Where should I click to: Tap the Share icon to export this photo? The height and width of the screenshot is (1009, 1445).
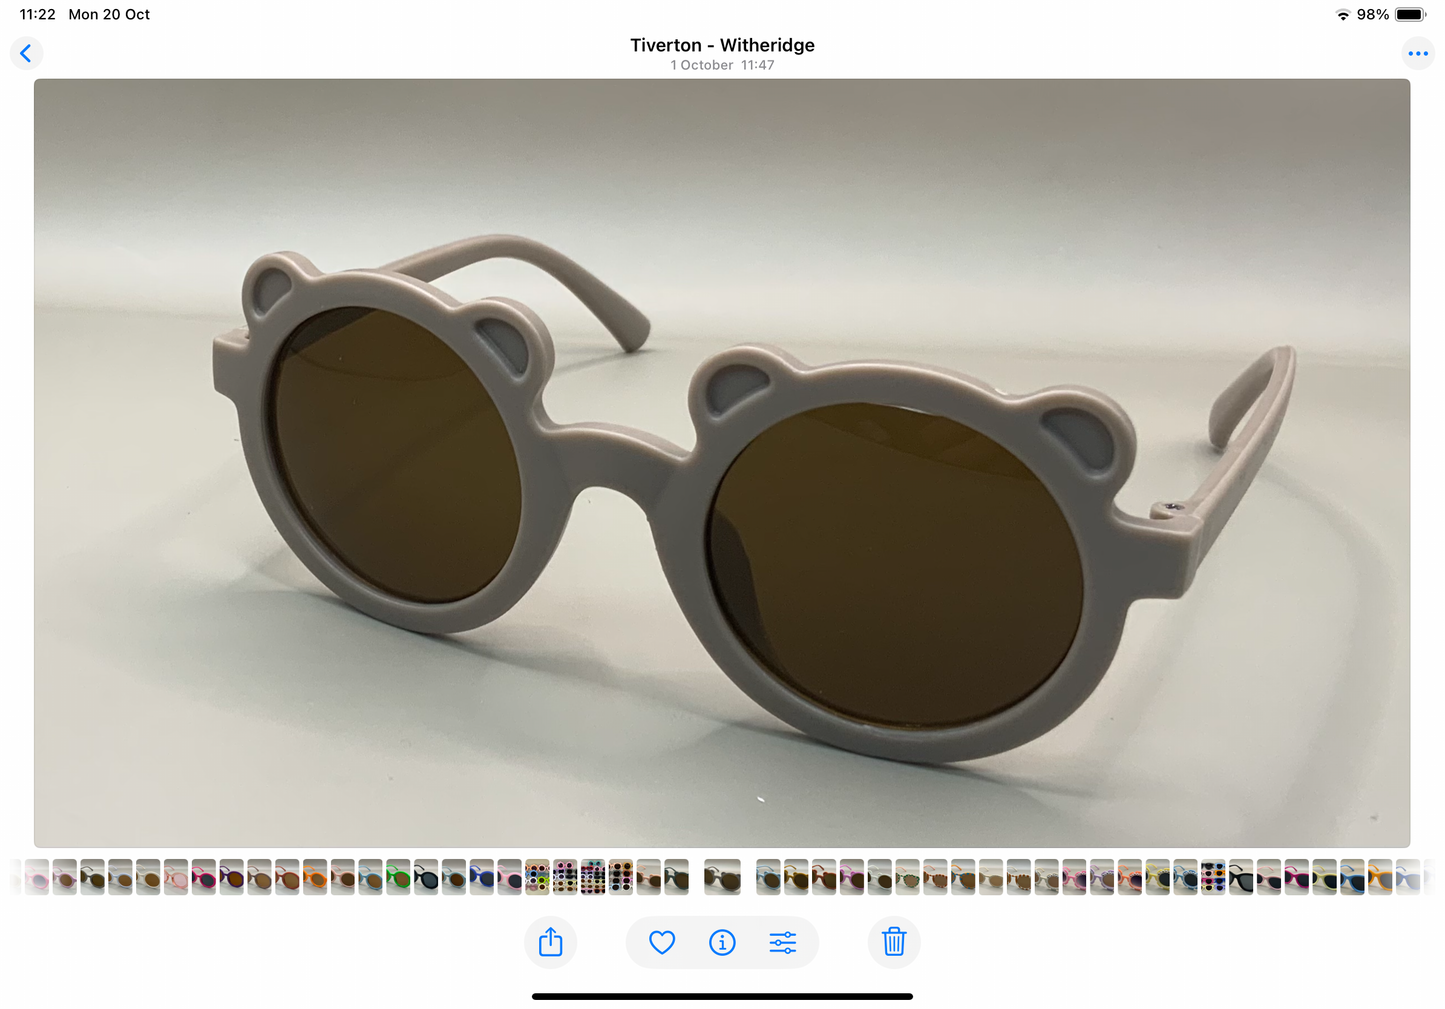click(550, 942)
